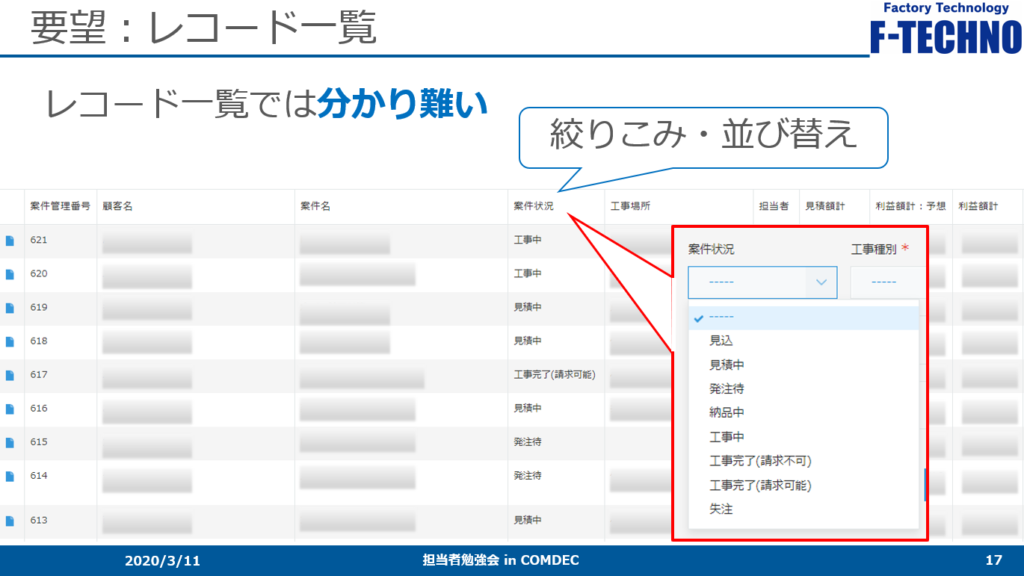1024x576 pixels.
Task: Open record 616 via its document icon
Action: 10,409
